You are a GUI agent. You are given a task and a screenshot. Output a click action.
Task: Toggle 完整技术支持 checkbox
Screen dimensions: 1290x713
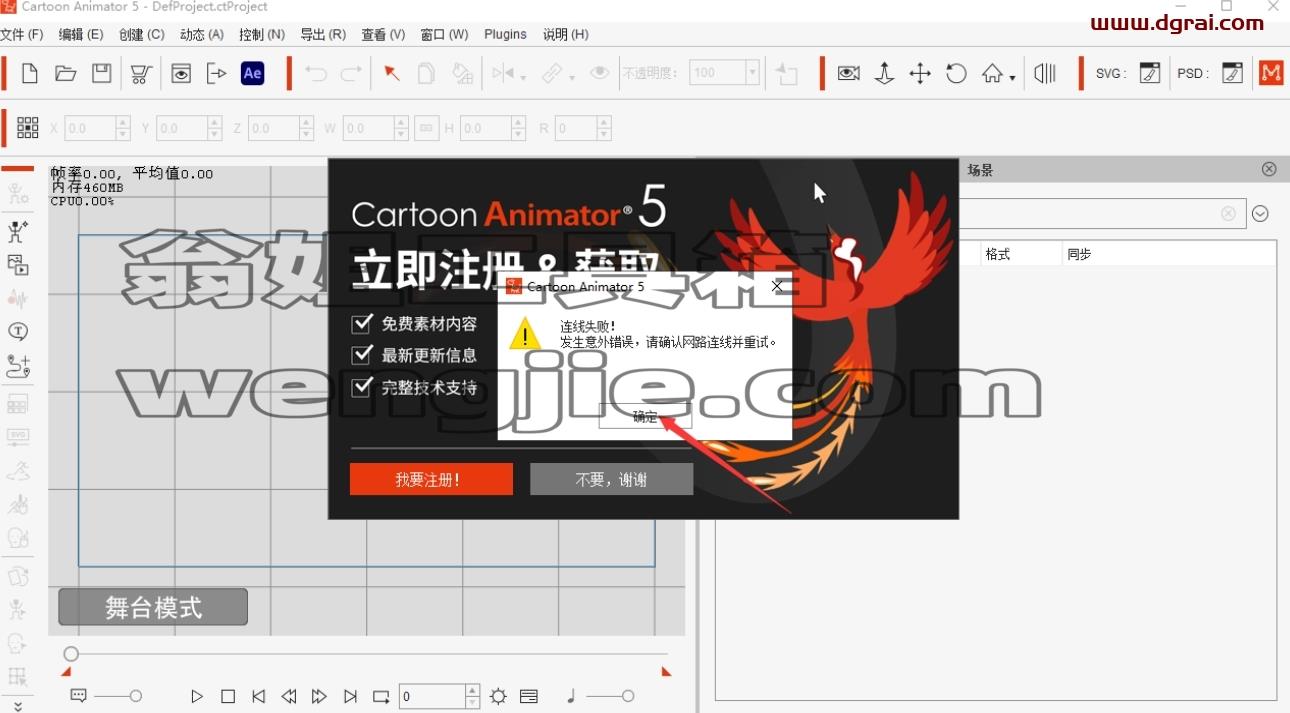(x=362, y=387)
